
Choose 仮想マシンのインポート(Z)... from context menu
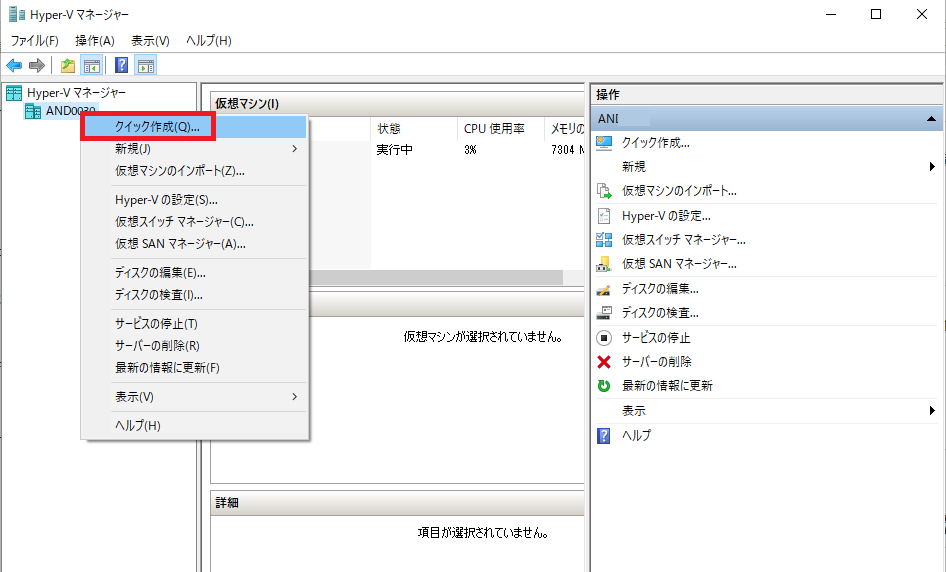coord(195,171)
